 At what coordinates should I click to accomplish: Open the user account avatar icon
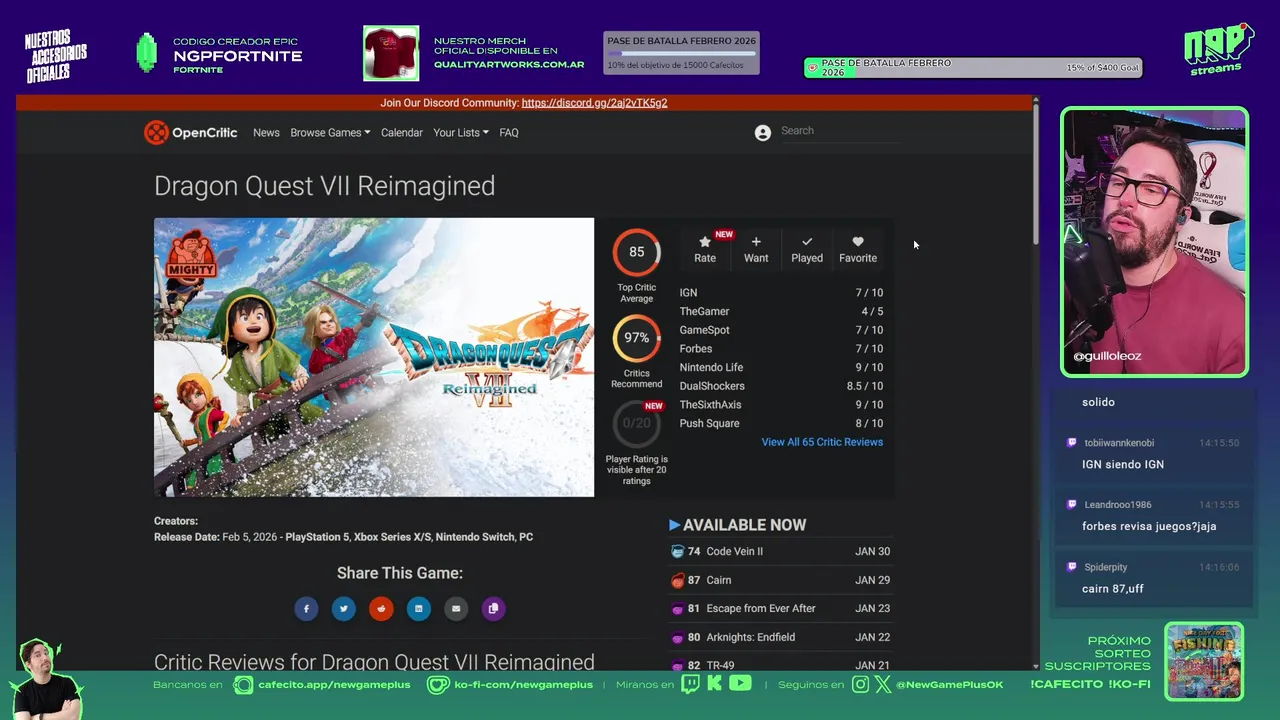[763, 133]
